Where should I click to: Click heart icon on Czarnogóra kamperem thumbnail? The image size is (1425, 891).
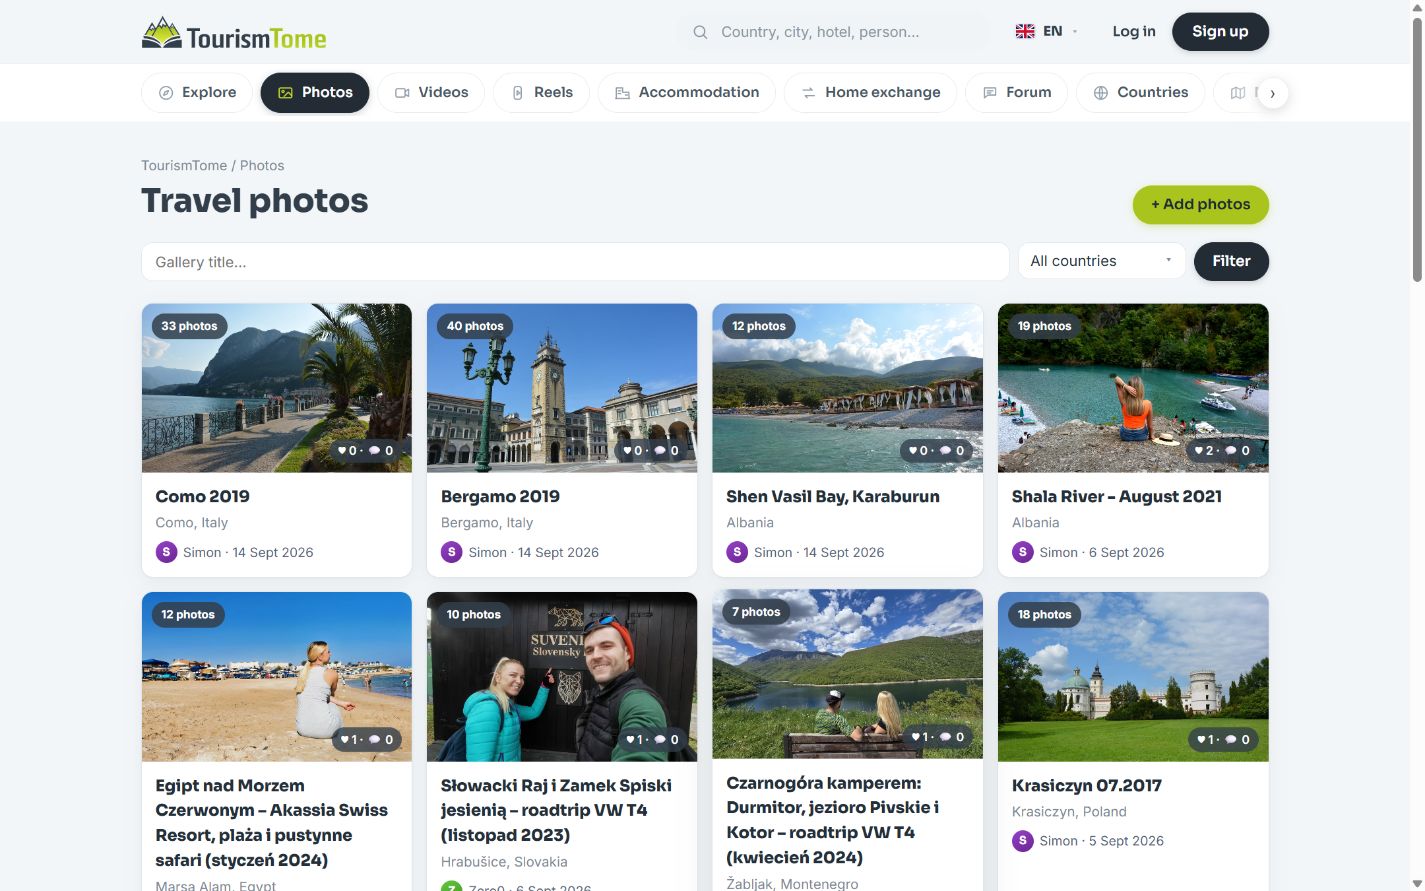tap(915, 737)
